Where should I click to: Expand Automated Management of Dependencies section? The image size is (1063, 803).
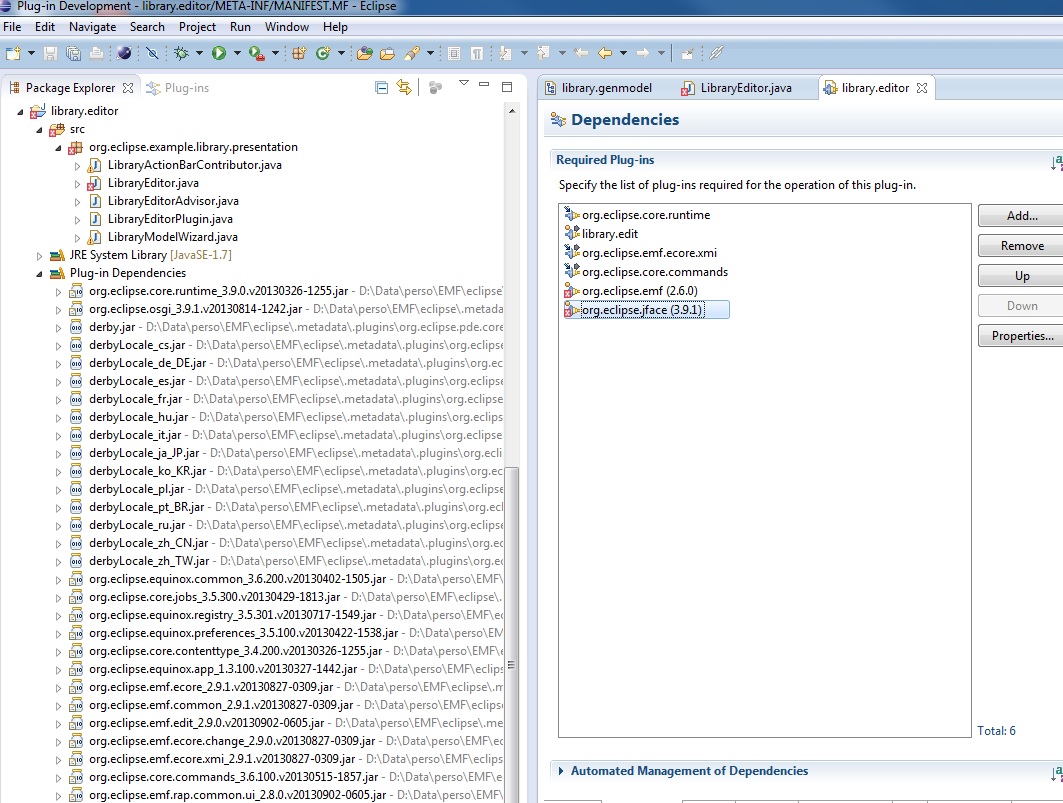pyautogui.click(x=561, y=771)
